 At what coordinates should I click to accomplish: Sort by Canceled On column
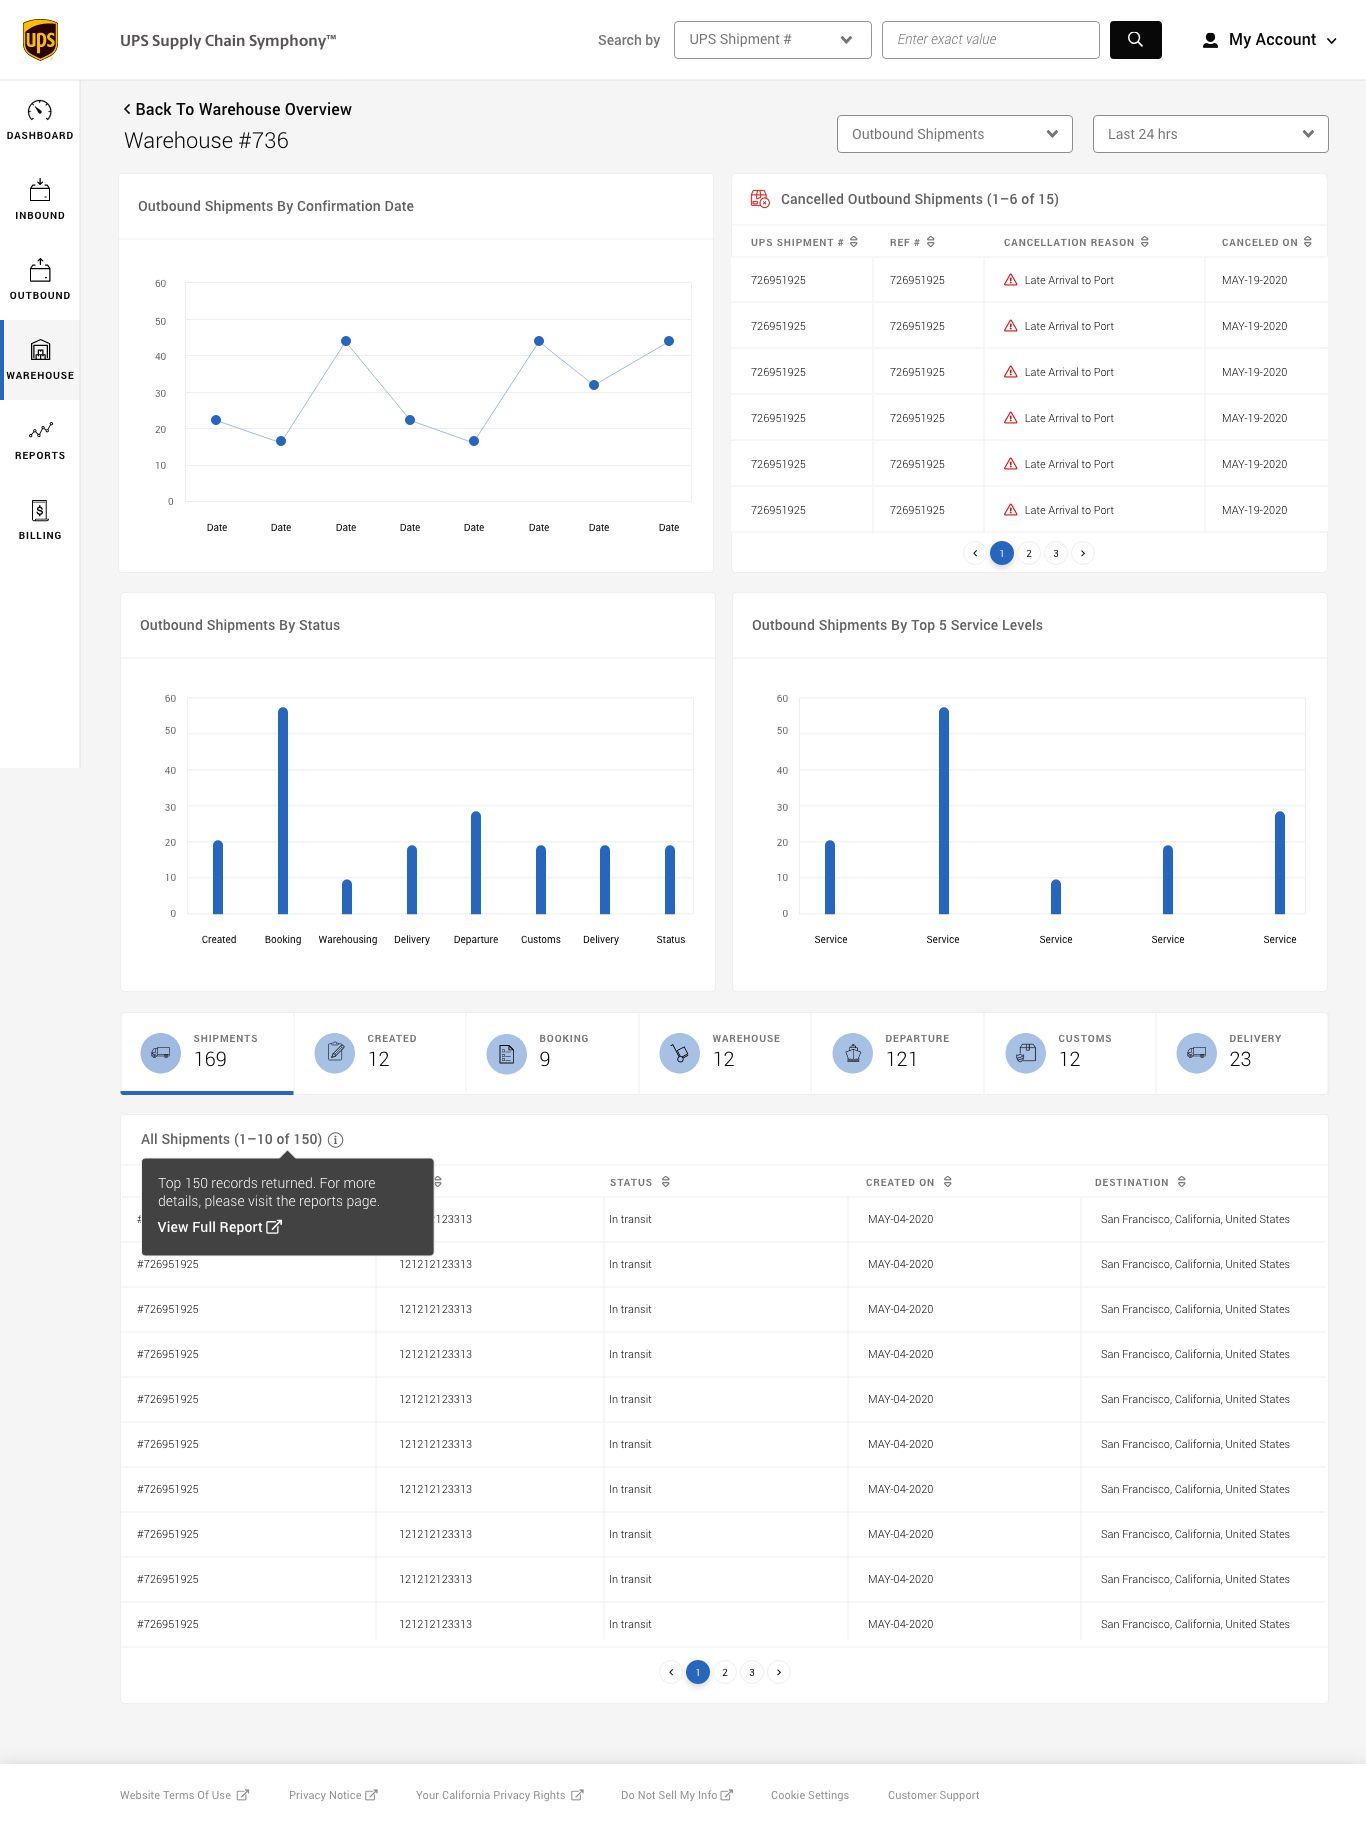click(x=1308, y=242)
